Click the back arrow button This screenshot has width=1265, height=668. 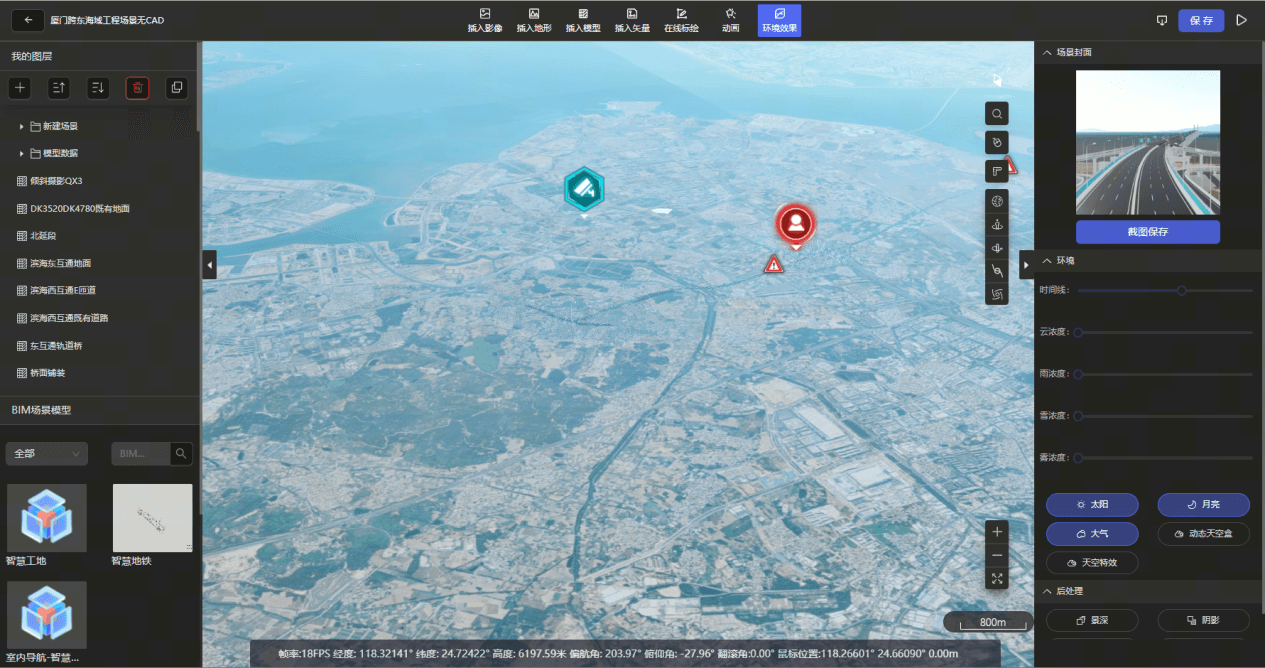27,20
